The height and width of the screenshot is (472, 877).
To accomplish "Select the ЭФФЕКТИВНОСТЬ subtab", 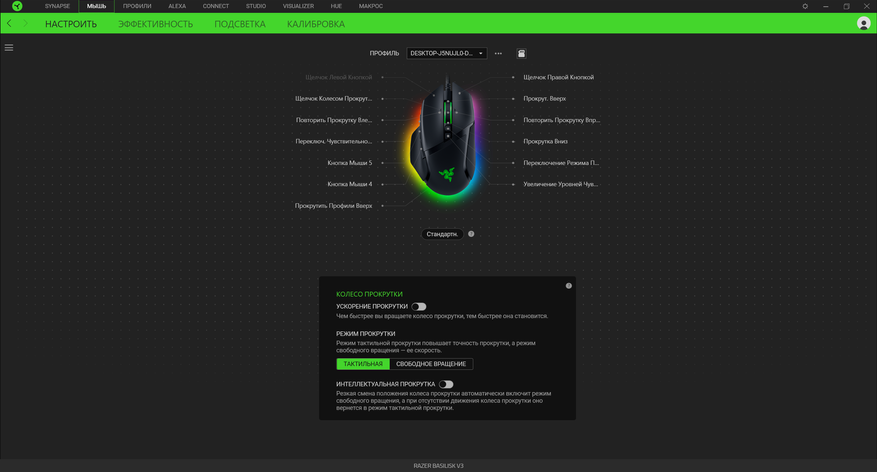I will click(x=155, y=24).
